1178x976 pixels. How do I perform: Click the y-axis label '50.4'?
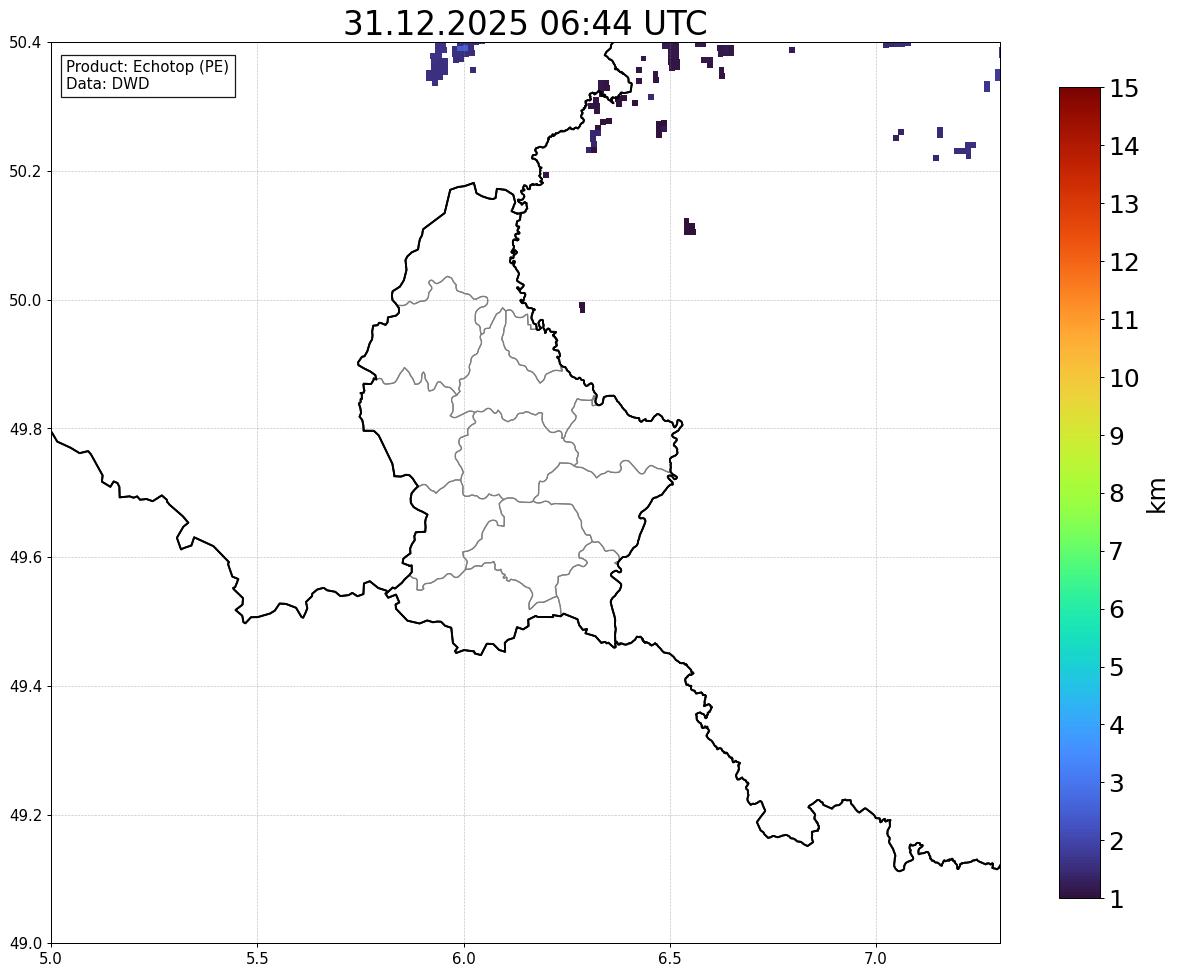click(x=24, y=43)
